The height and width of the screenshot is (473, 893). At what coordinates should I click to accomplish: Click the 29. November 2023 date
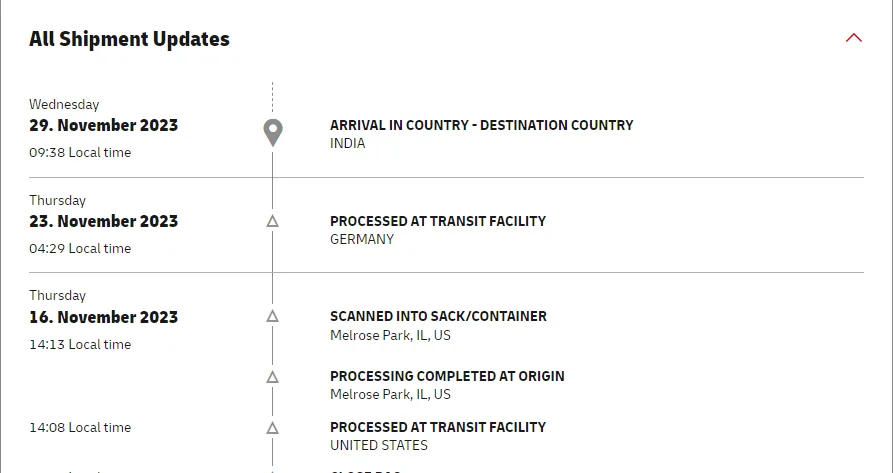(103, 126)
